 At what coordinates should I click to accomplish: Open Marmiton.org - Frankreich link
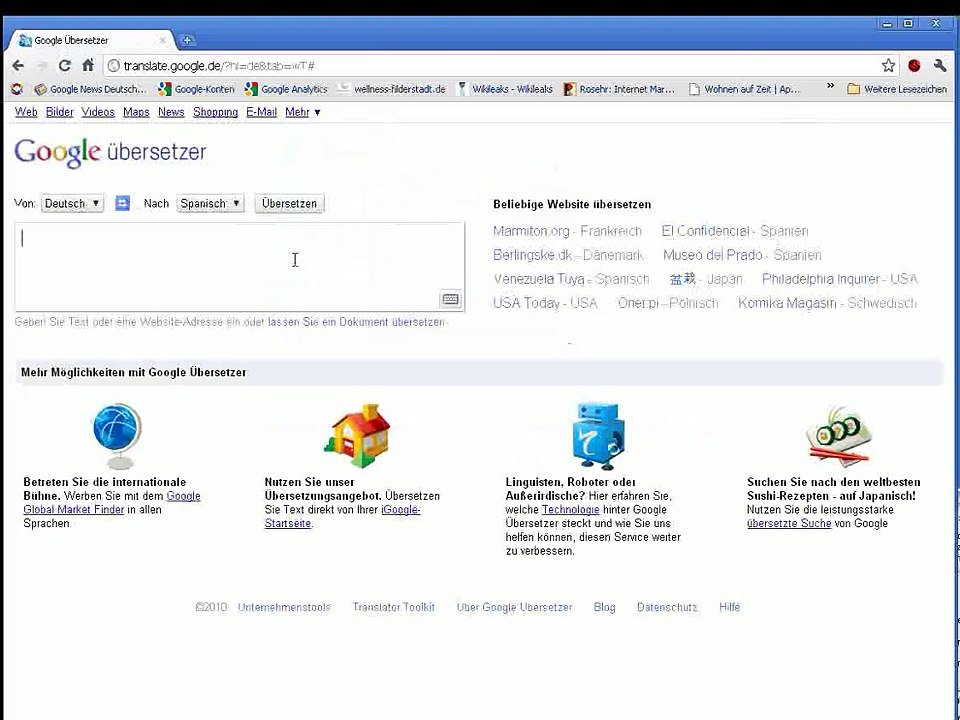click(567, 231)
